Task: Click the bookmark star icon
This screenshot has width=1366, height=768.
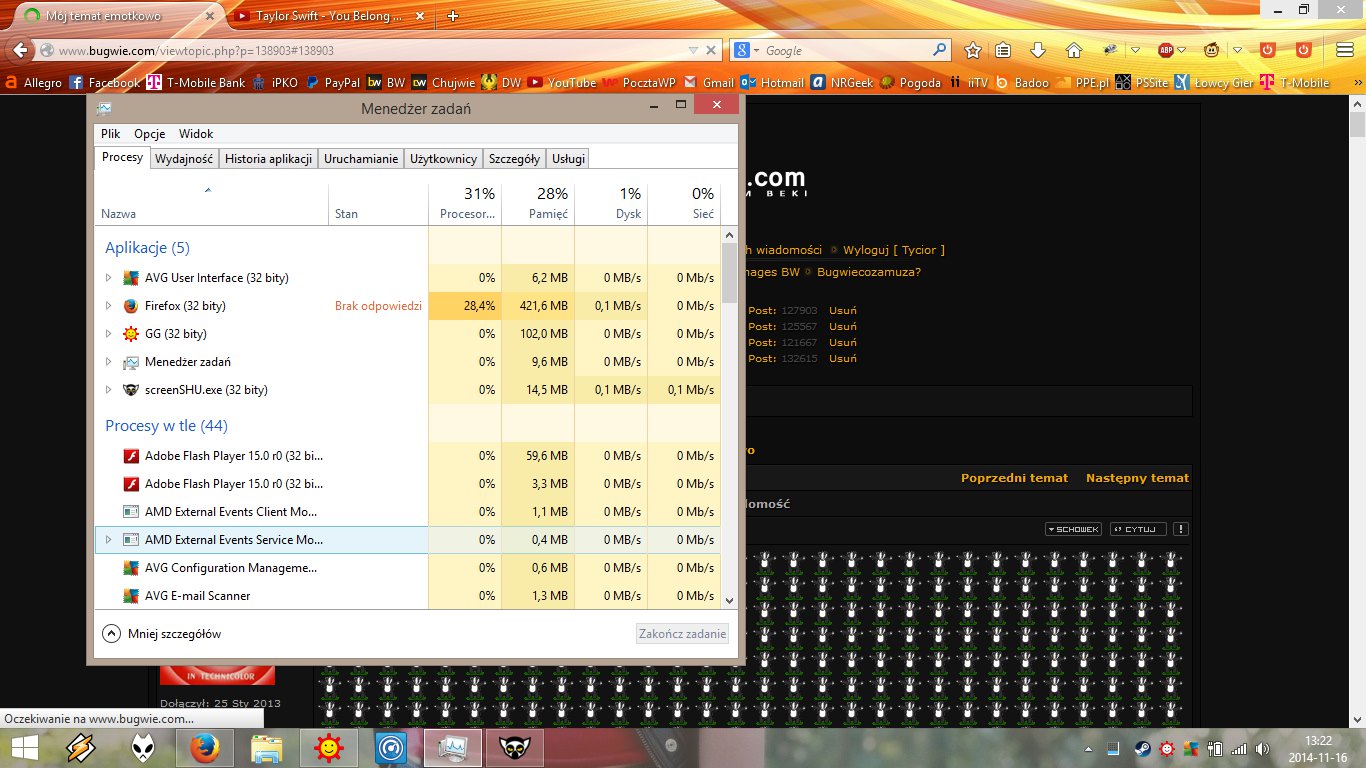Action: click(x=973, y=50)
